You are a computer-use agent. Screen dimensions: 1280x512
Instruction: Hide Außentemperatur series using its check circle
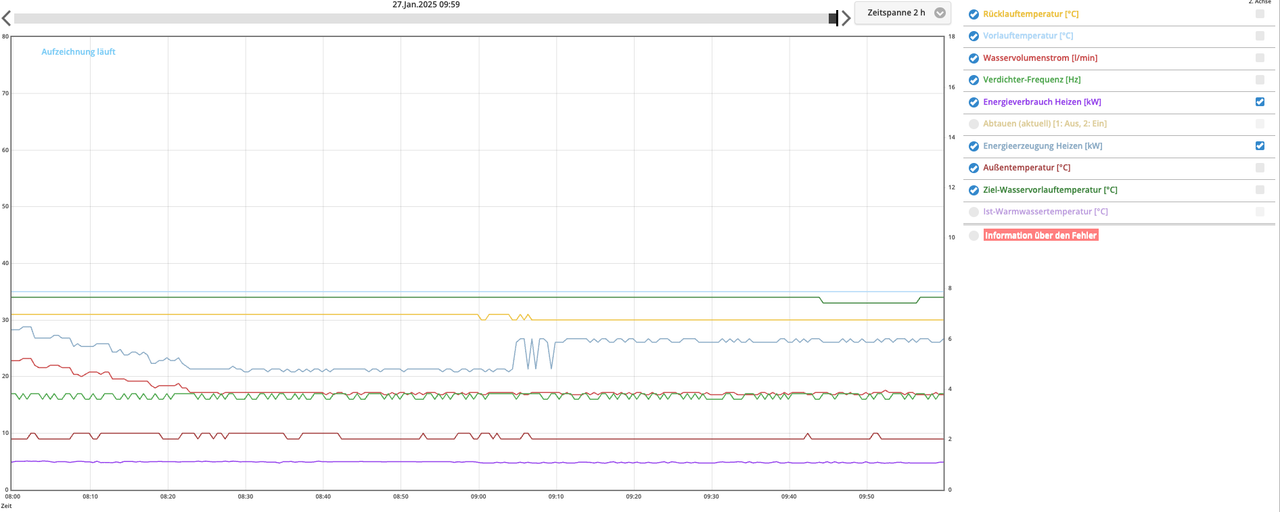[x=974, y=168]
